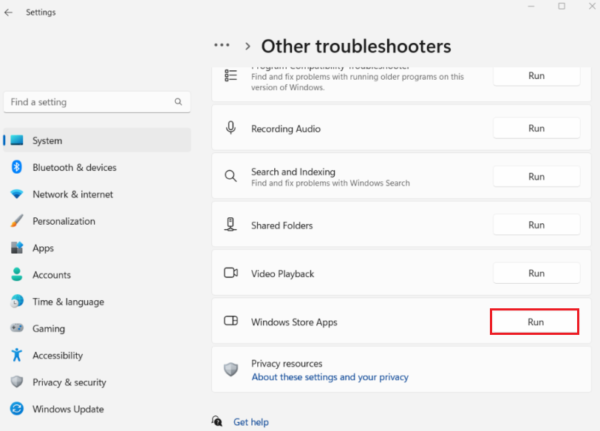
Task: Click the Network & internet wifi icon
Action: (x=17, y=194)
